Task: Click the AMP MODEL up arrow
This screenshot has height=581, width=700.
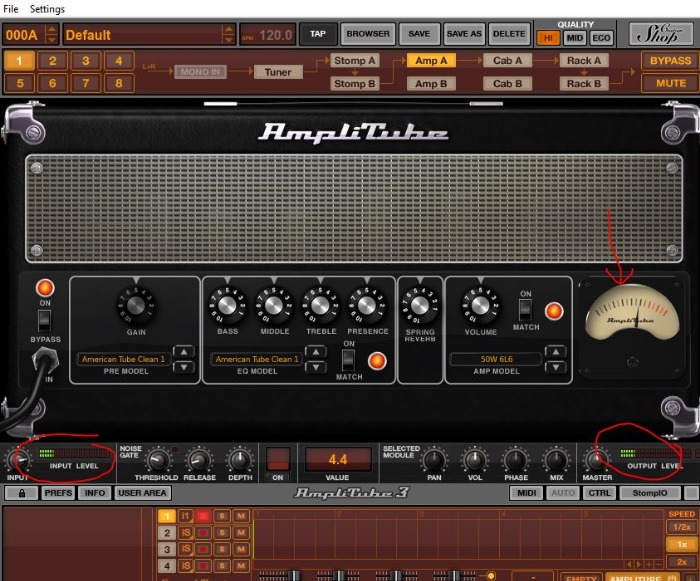Action: (555, 352)
